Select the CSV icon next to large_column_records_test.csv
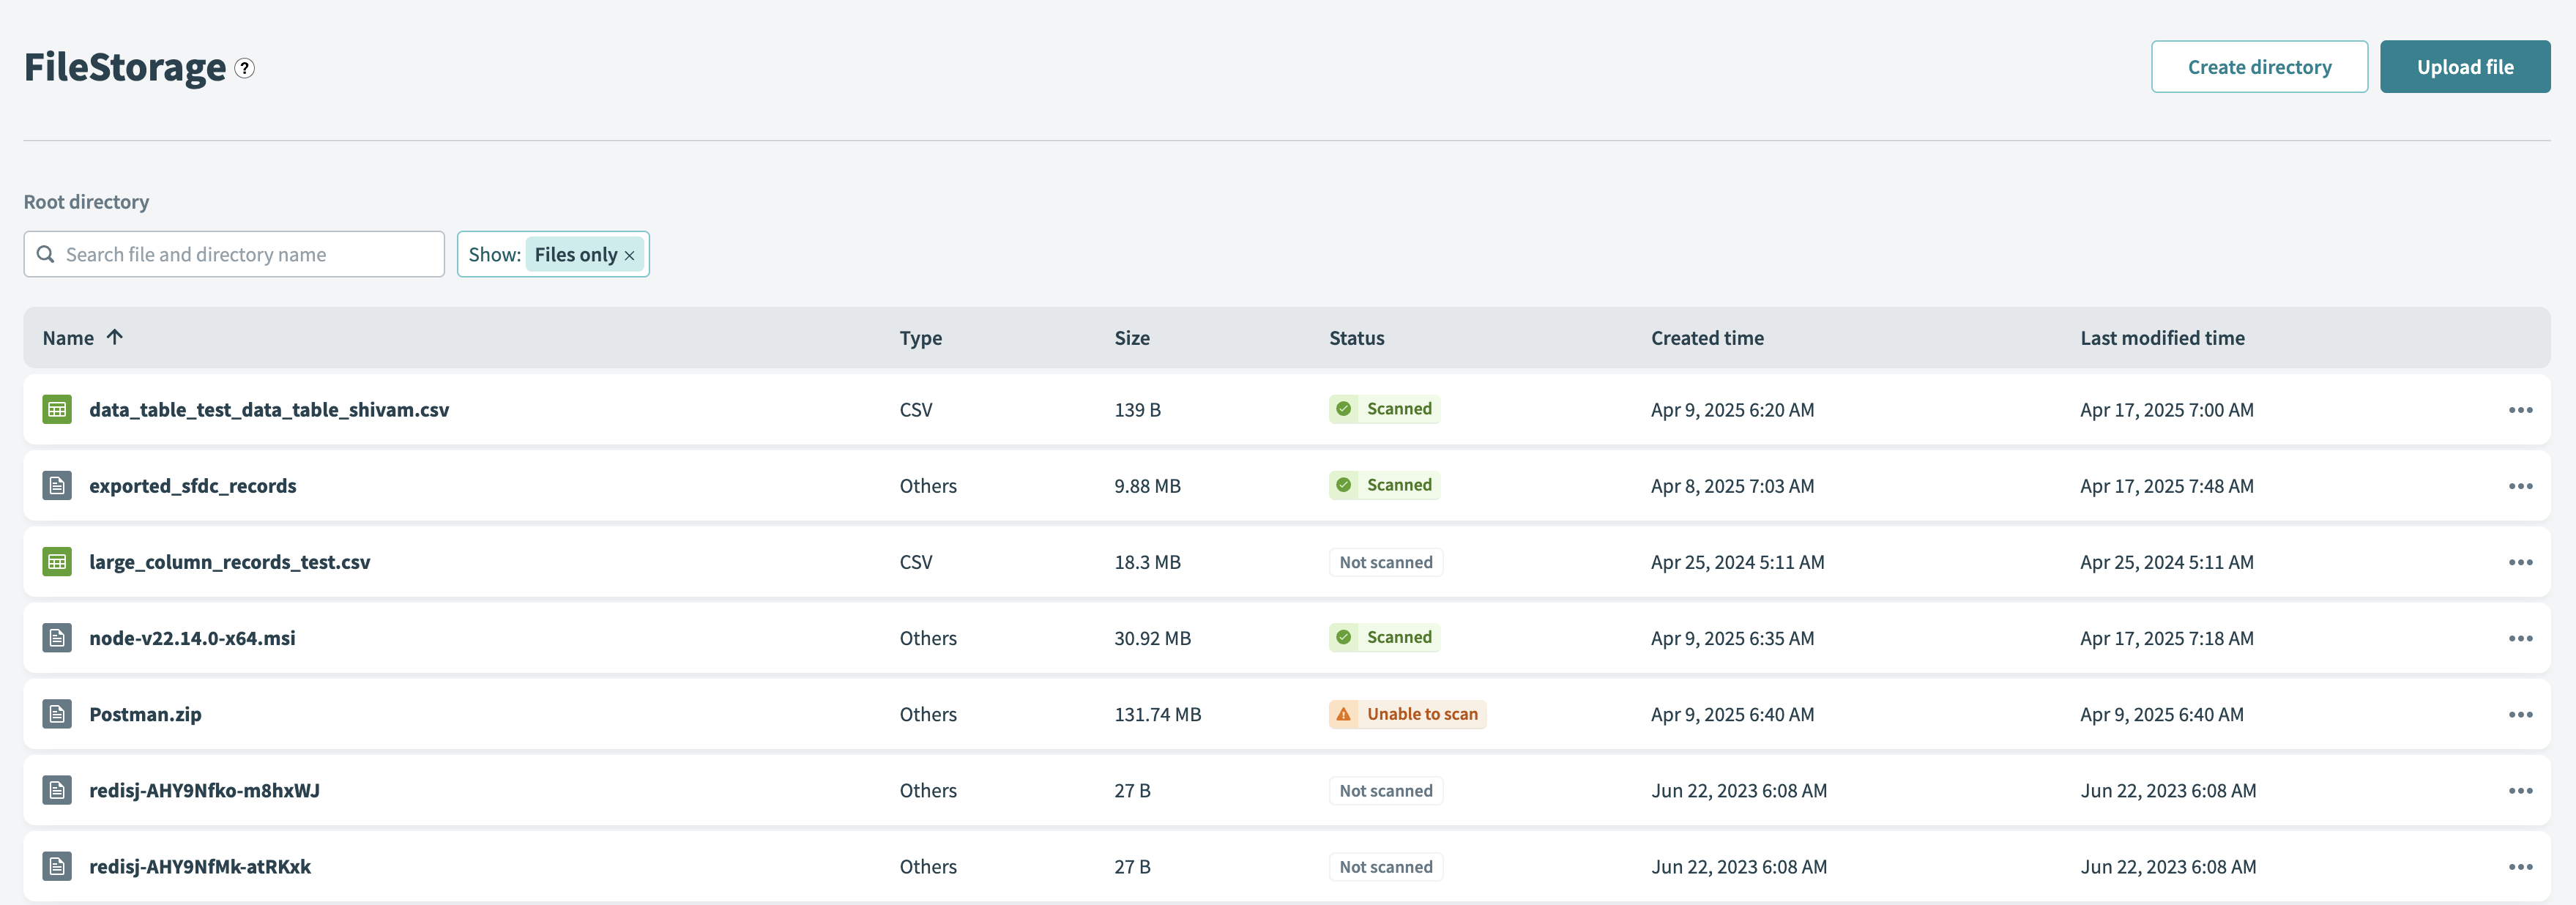 pos(57,561)
